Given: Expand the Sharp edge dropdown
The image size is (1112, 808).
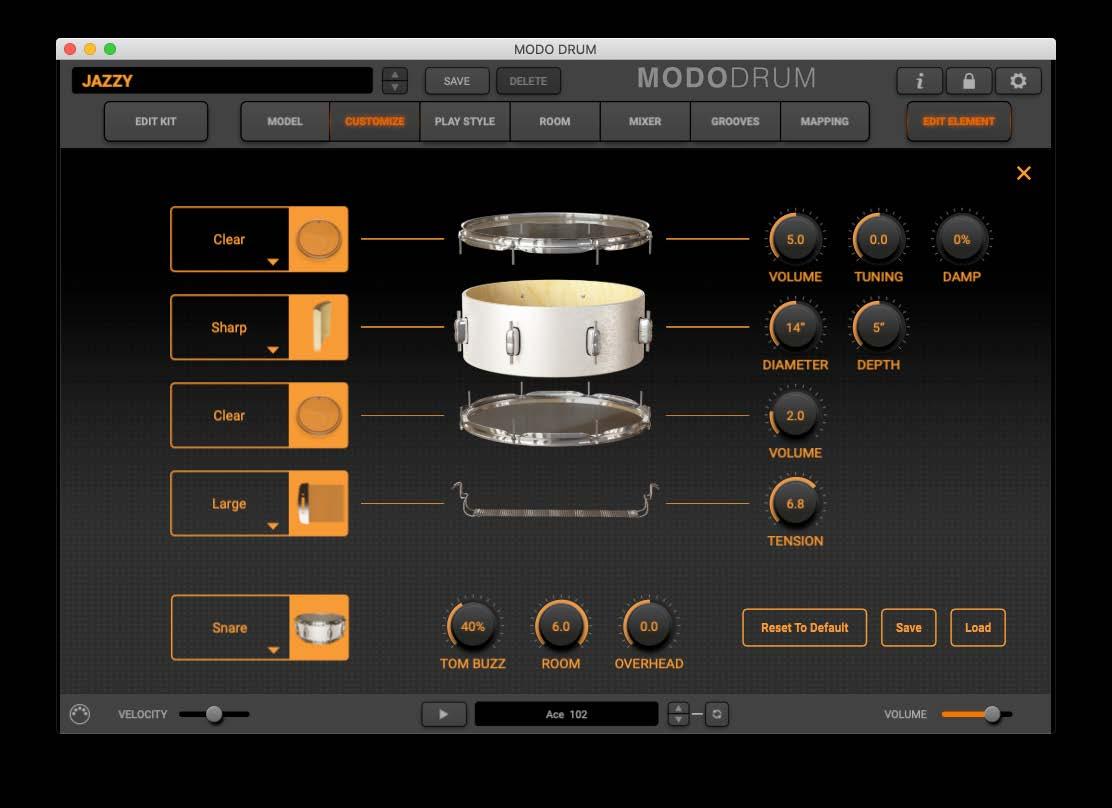Looking at the screenshot, I should pyautogui.click(x=273, y=350).
